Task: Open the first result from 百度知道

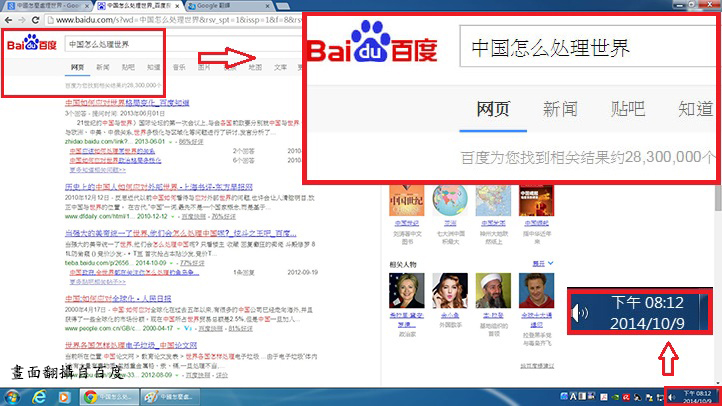Action: [x=127, y=103]
